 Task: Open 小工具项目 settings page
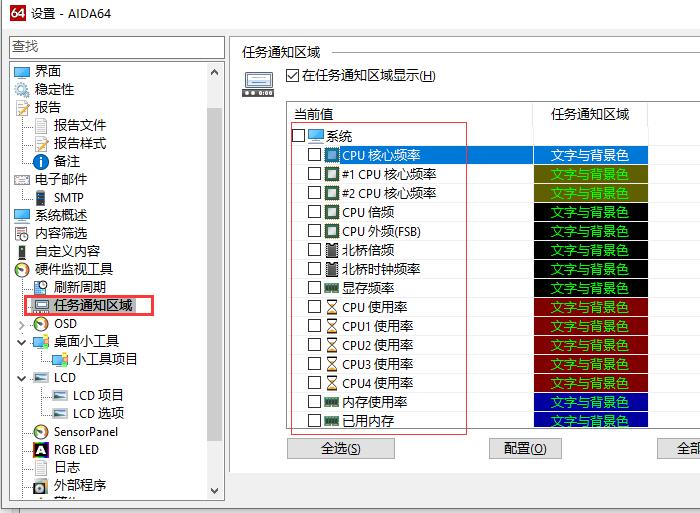(x=105, y=359)
